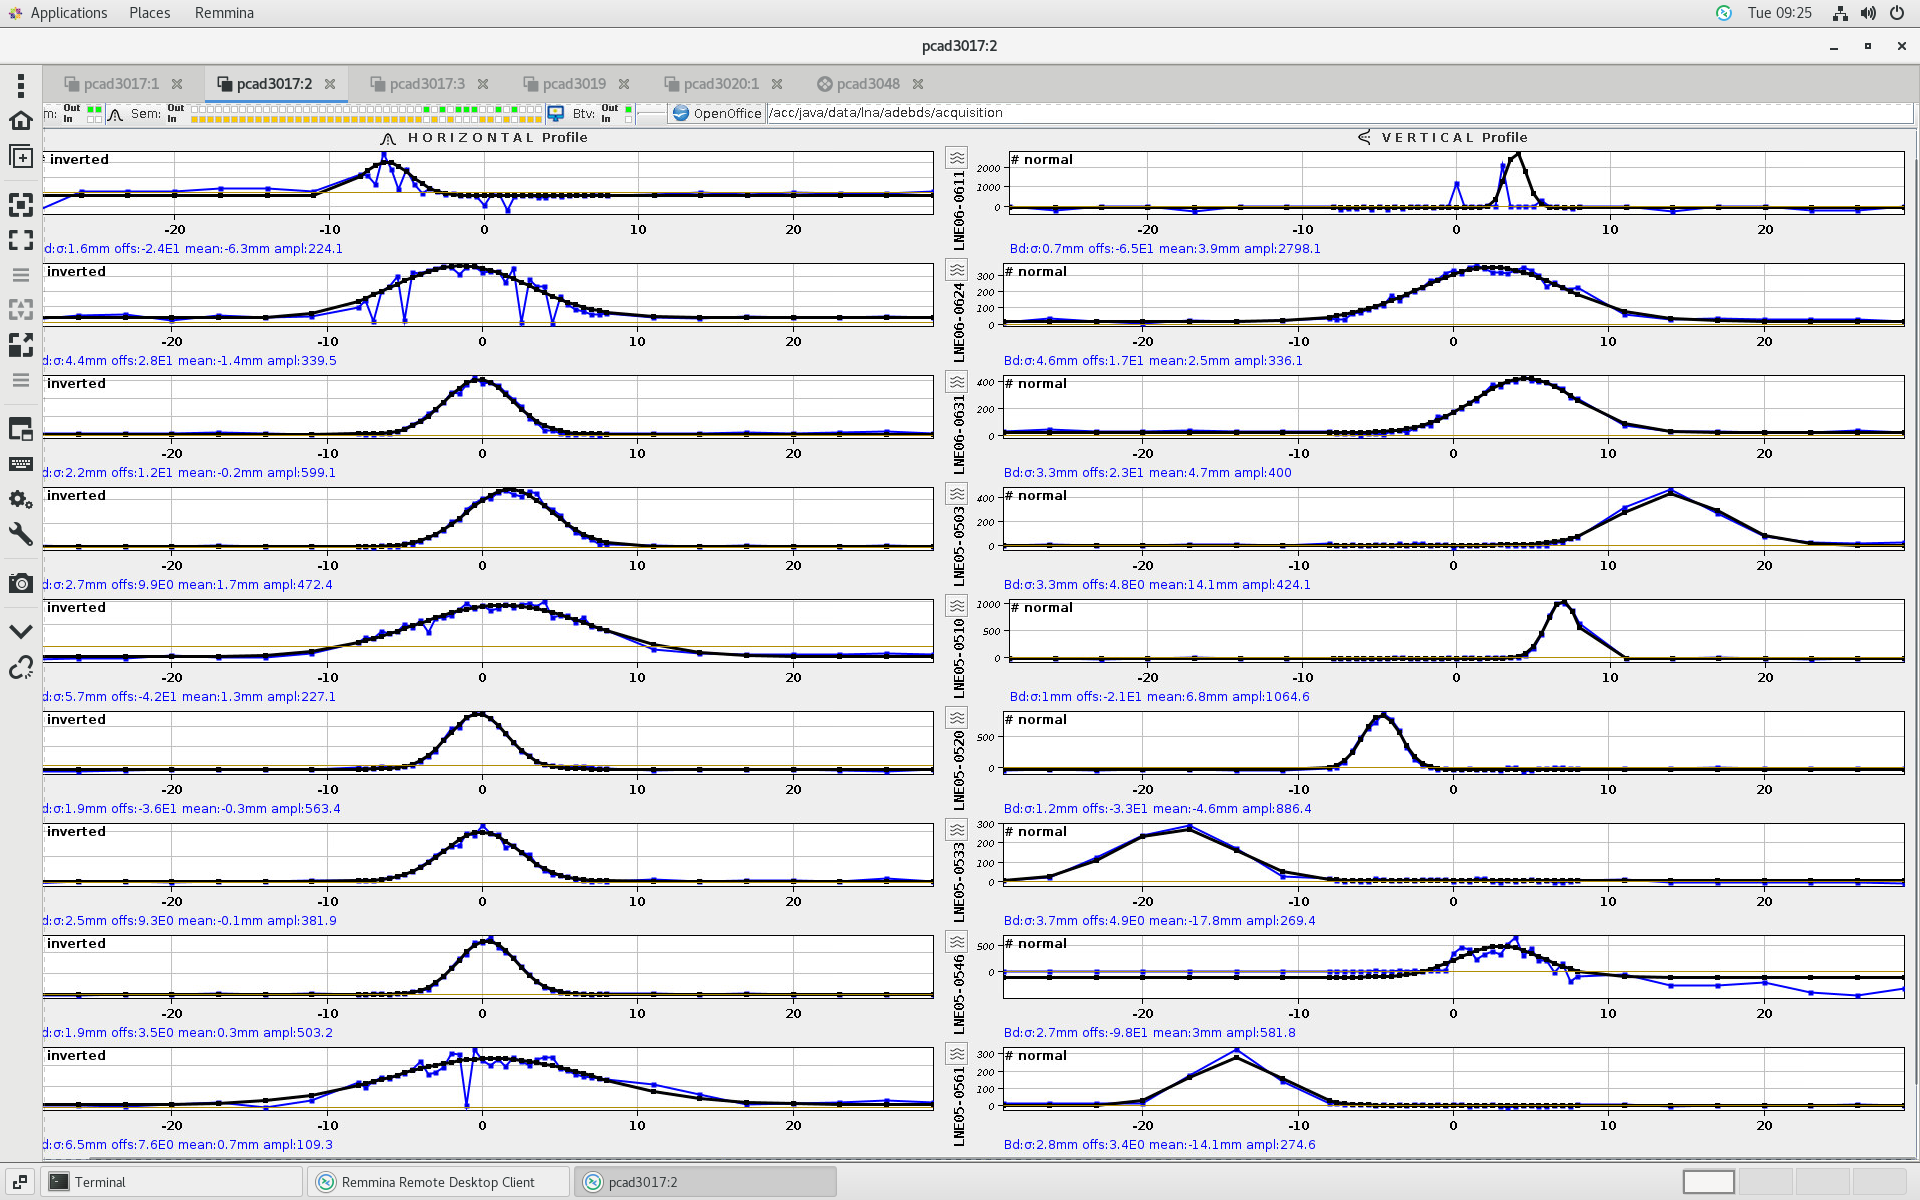This screenshot has height=1200, width=1920.
Task: Toggle the Btv Out green indicator box
Action: (628, 108)
